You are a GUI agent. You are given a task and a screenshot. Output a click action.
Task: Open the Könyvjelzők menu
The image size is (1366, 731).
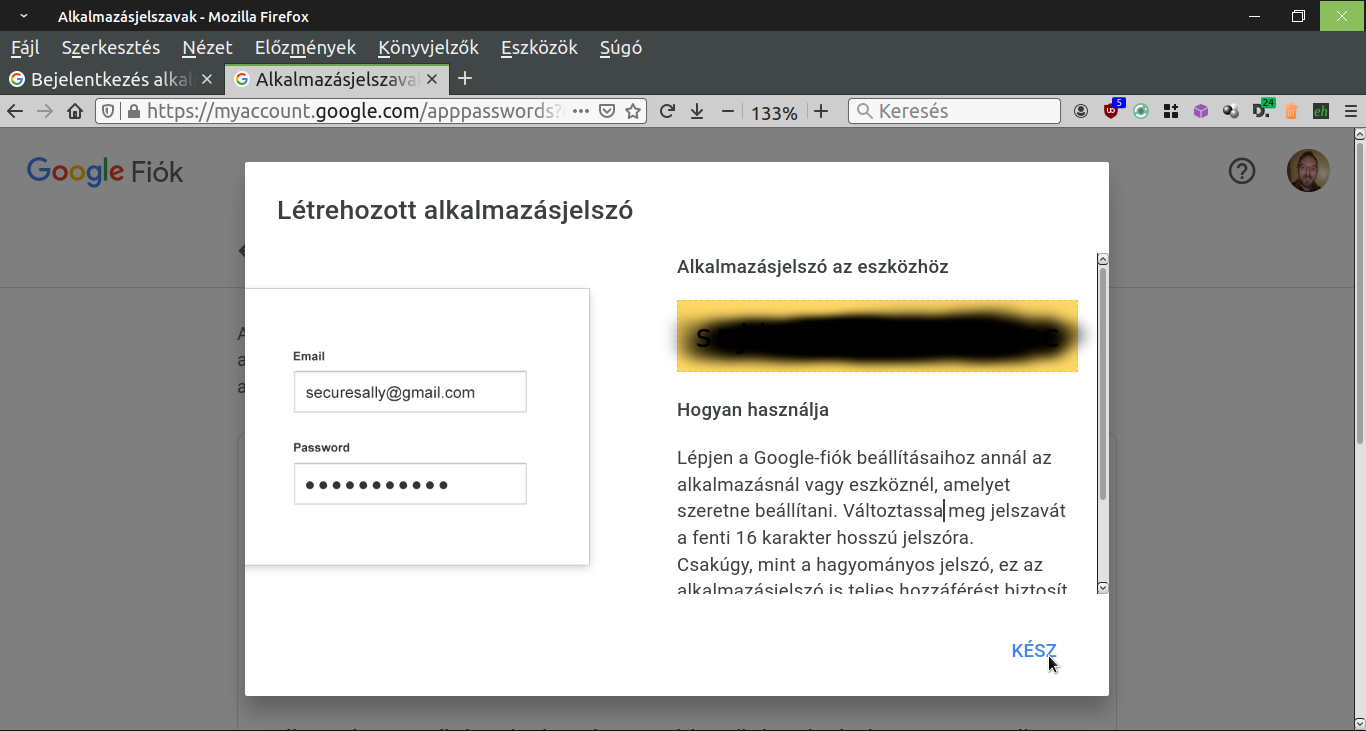428,47
